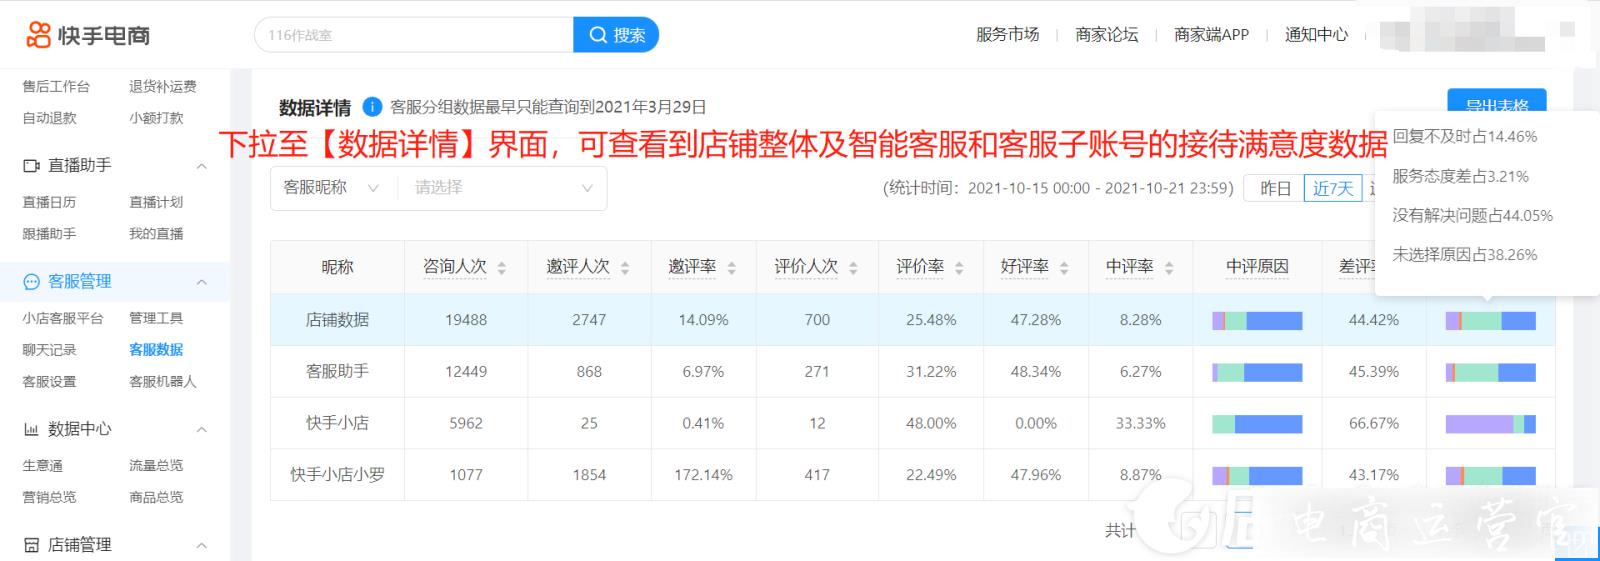
Task: Sort by 邀评人次 using sort arrows
Action: (x=625, y=268)
